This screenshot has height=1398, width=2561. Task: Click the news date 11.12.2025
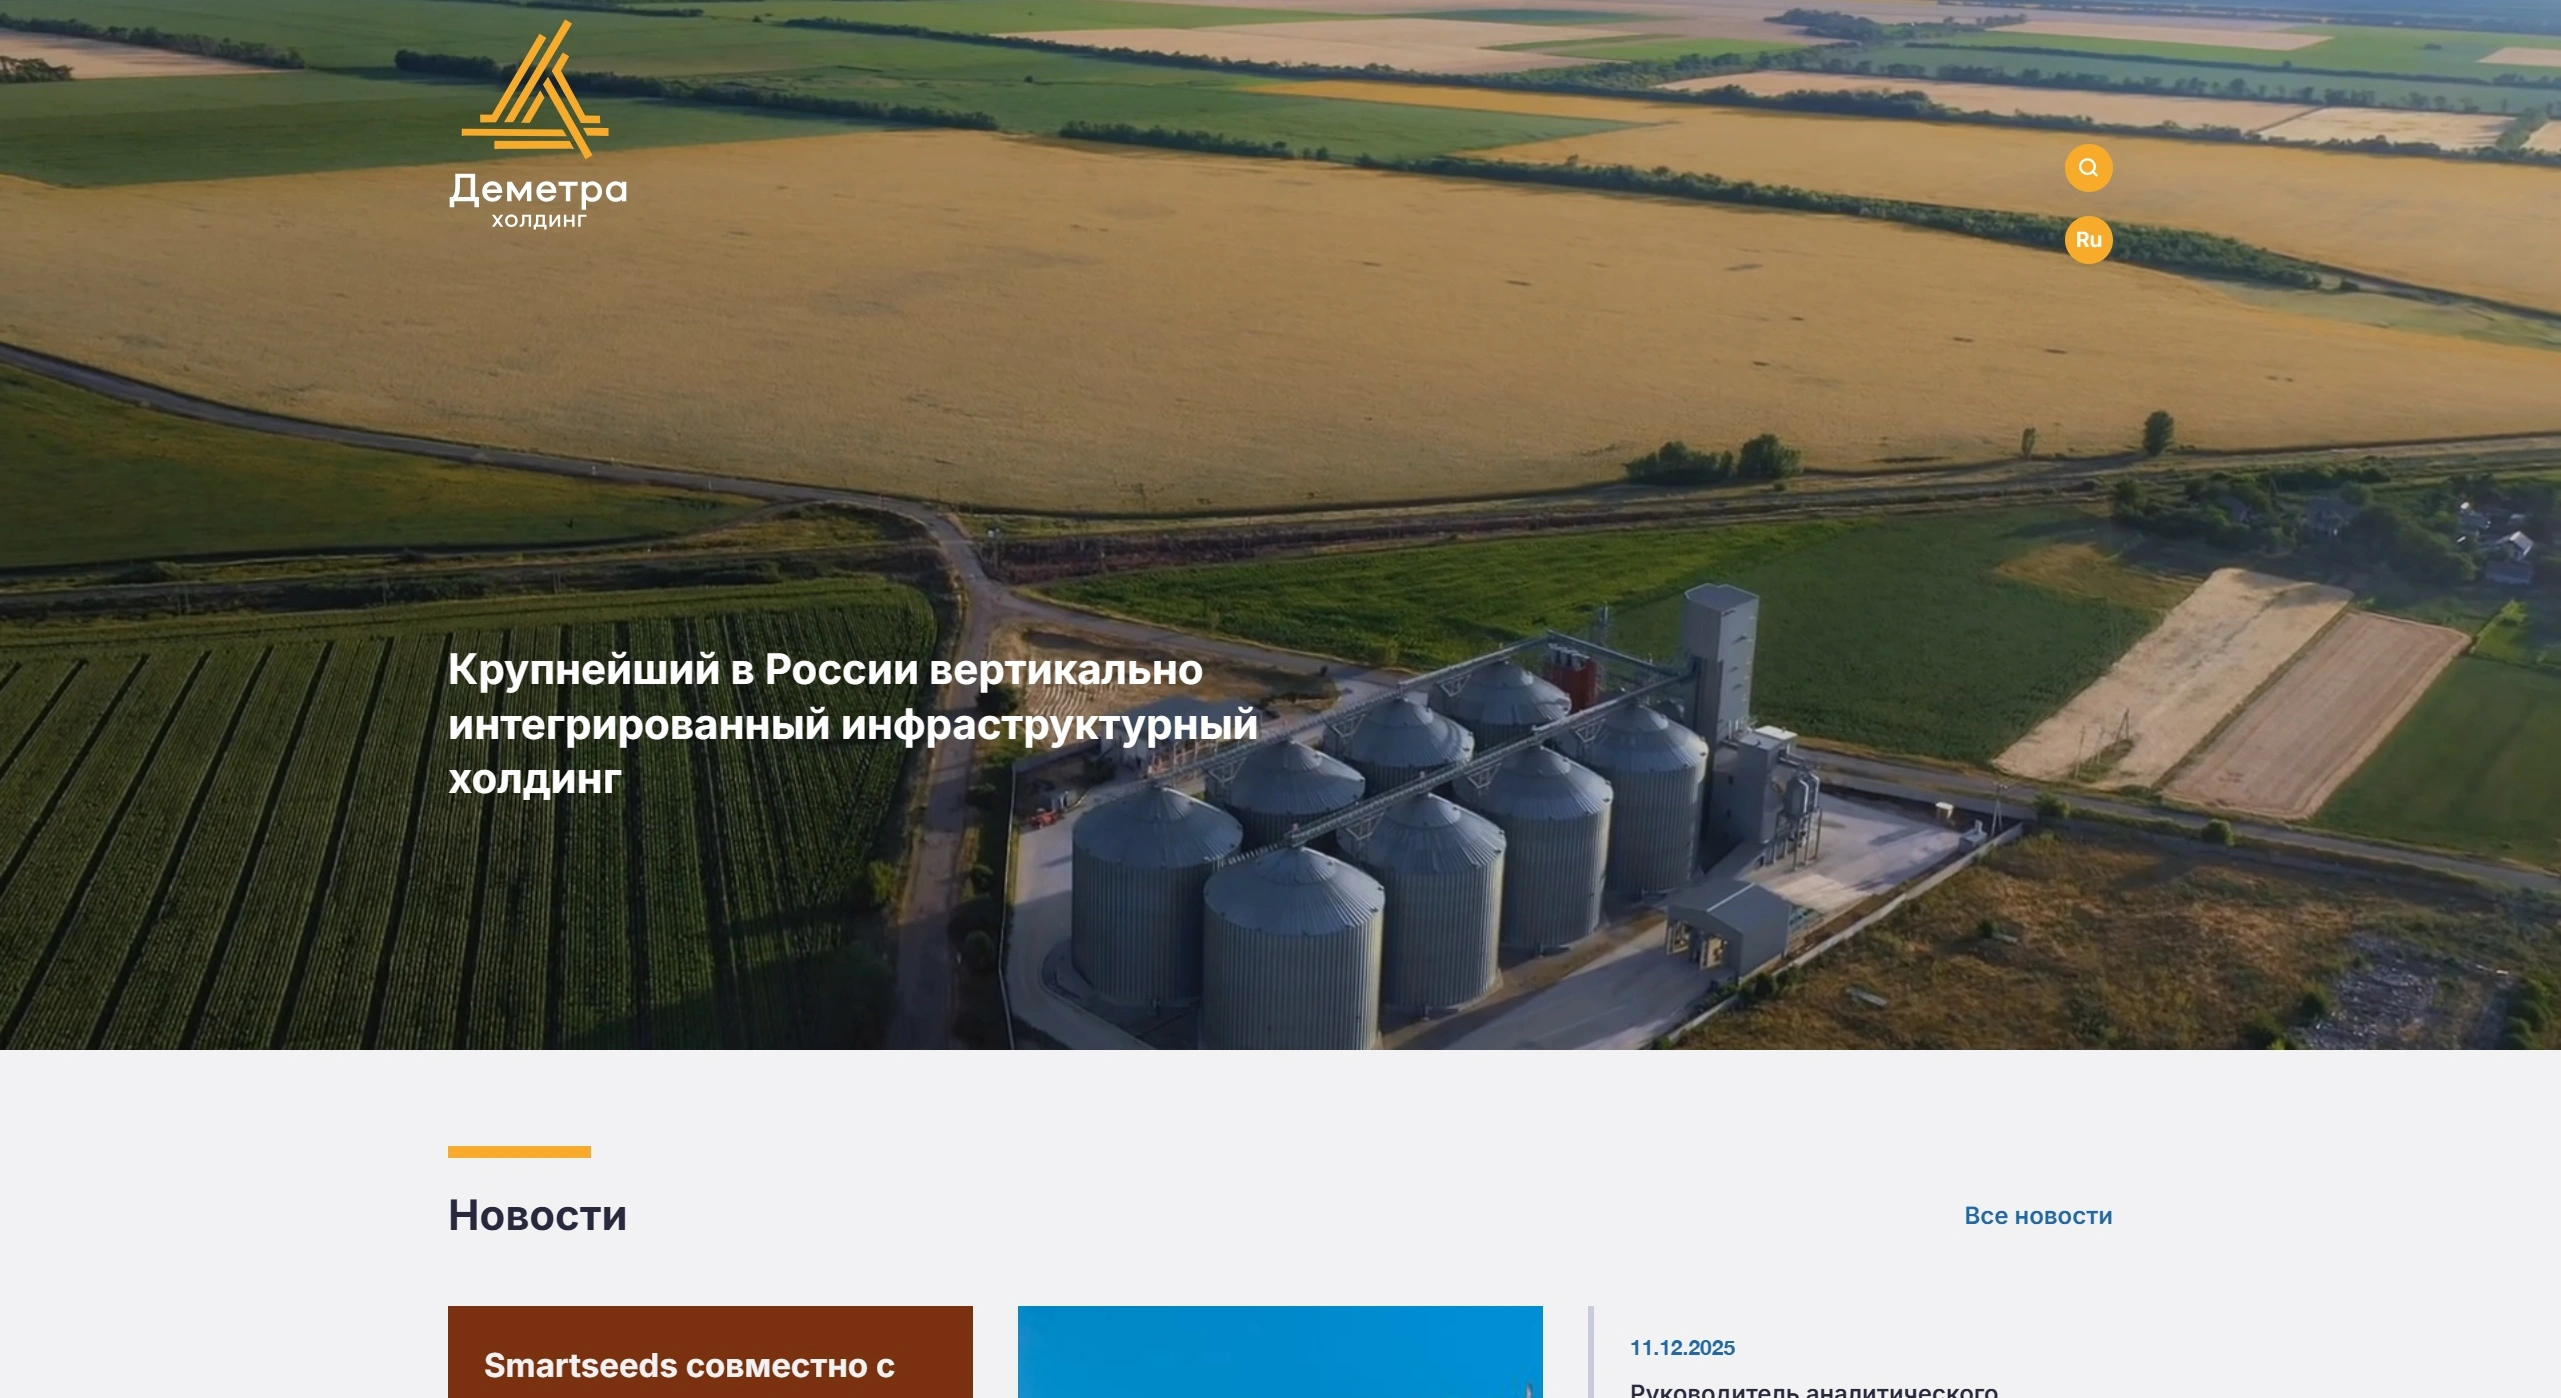[x=1682, y=1348]
